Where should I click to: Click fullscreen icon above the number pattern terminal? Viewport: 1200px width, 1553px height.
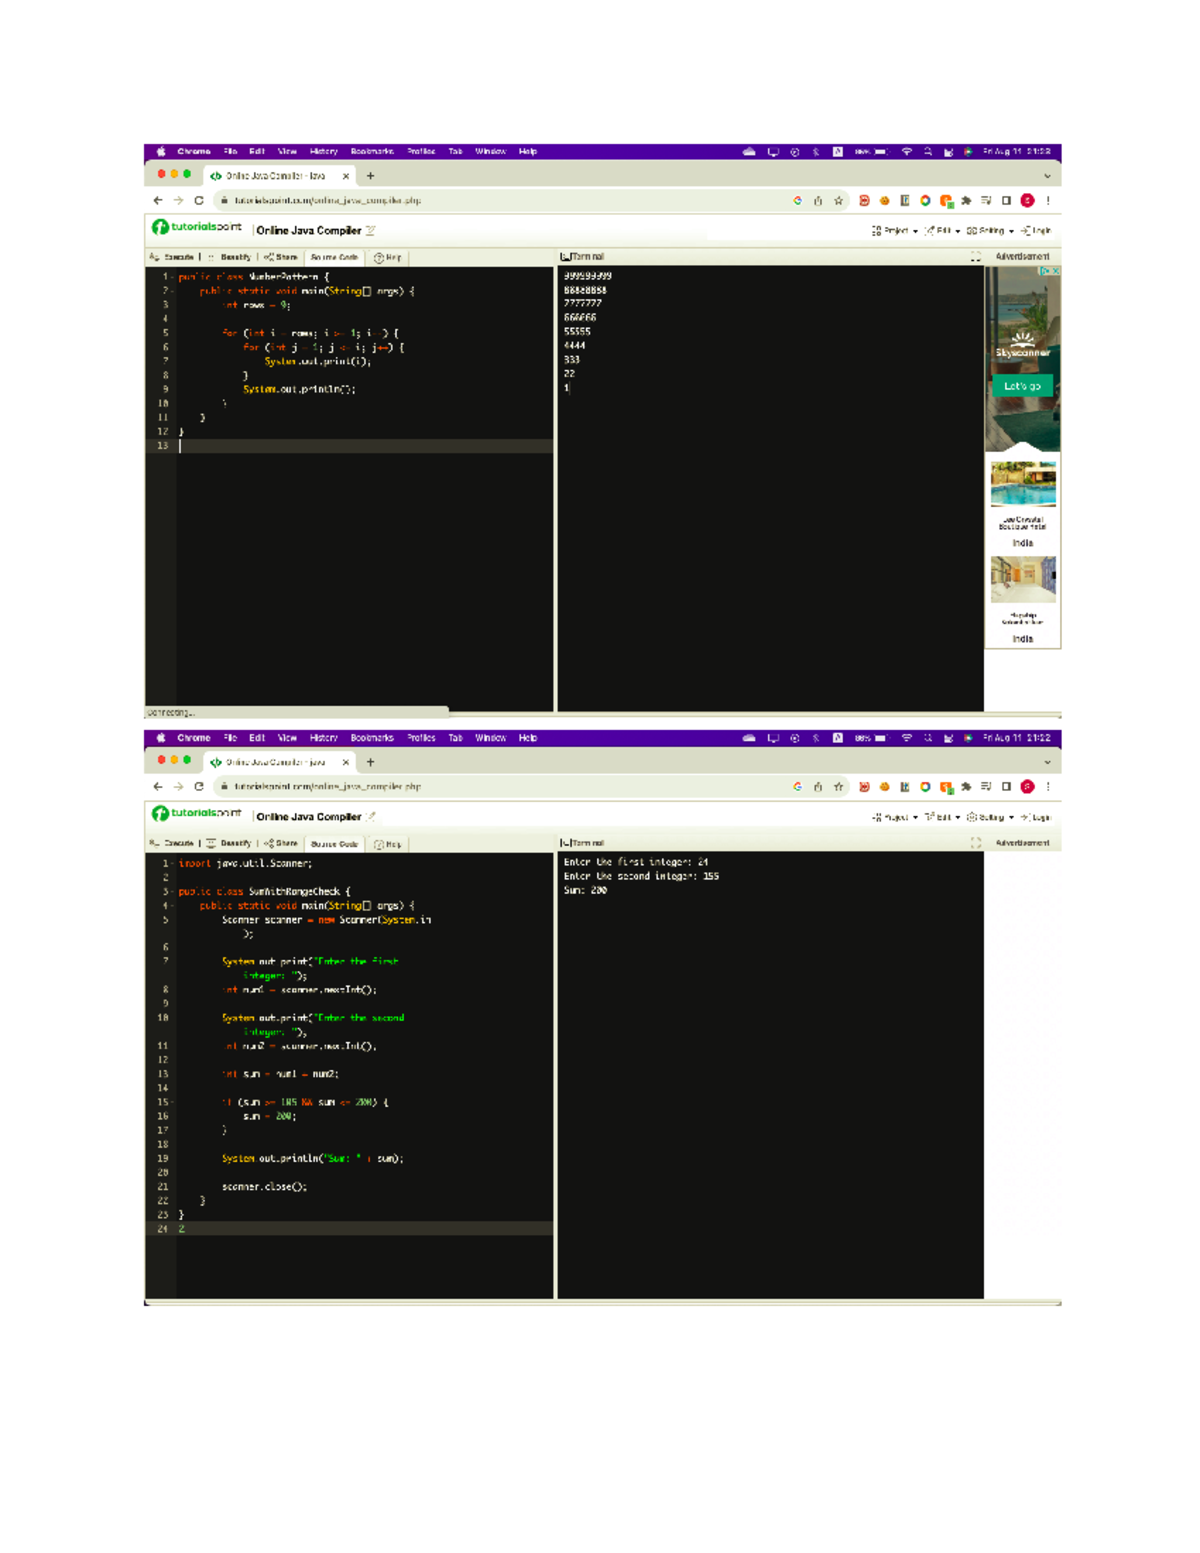975,257
